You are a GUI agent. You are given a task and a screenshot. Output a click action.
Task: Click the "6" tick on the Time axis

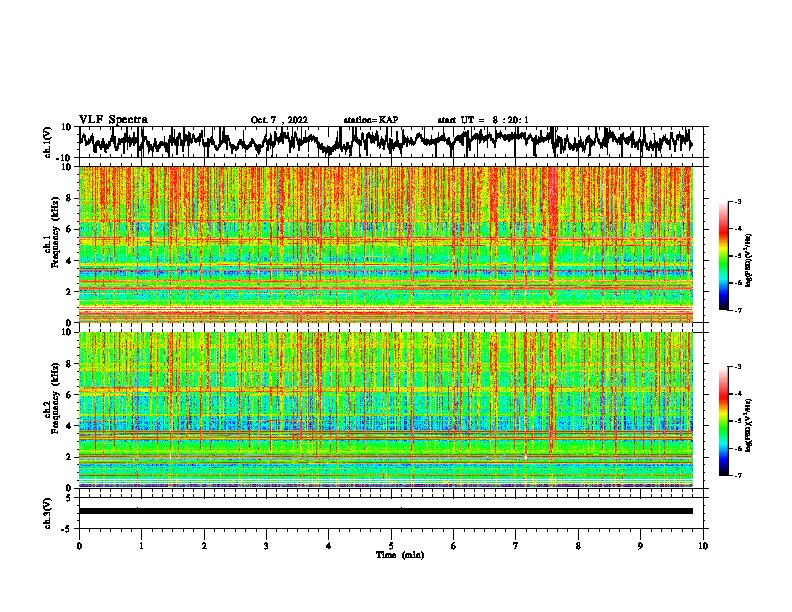454,546
